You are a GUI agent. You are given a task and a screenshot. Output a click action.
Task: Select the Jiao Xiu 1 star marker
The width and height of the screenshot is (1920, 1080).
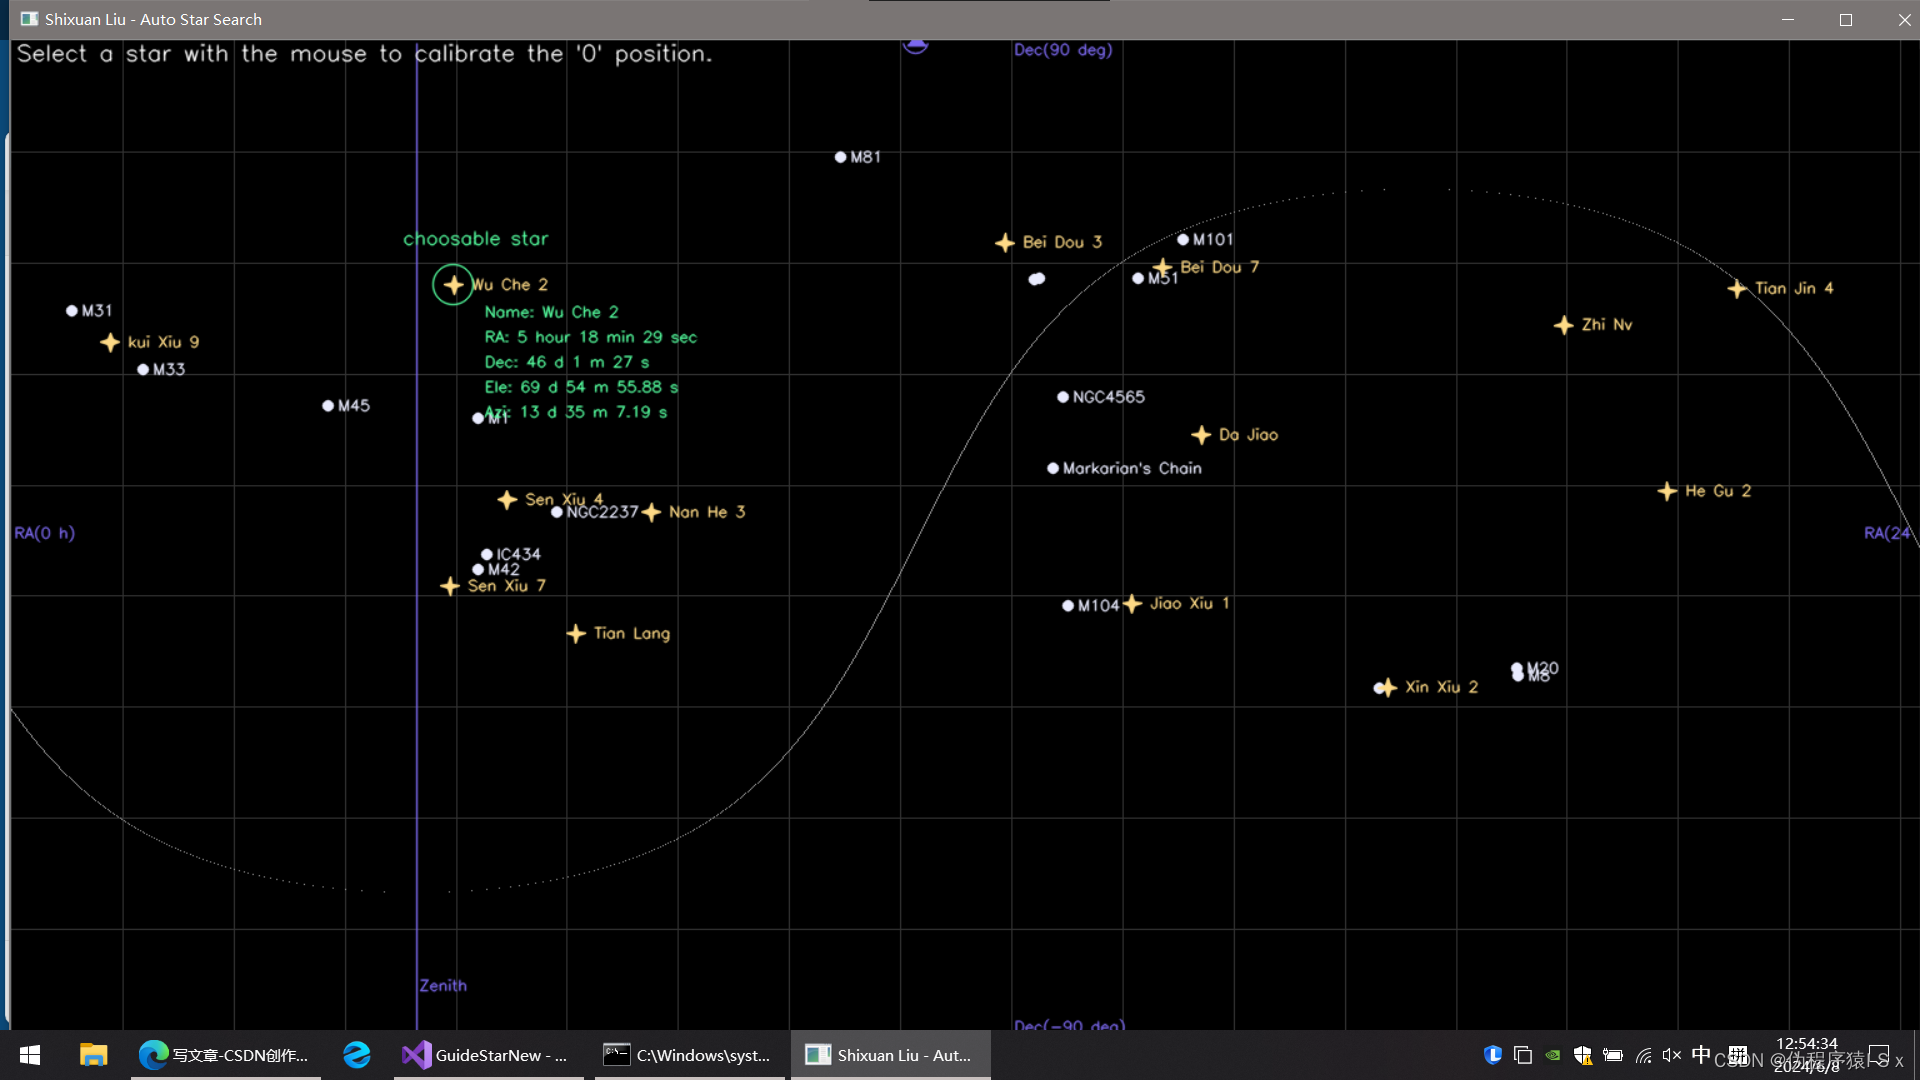(x=1132, y=604)
